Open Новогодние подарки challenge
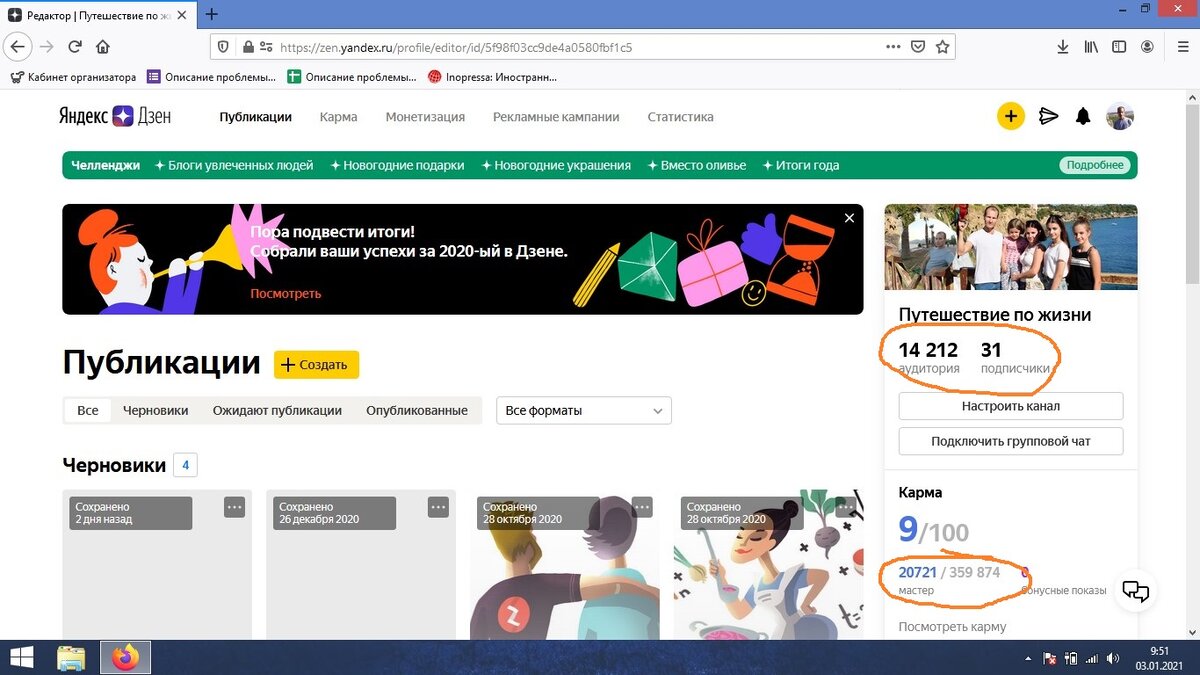This screenshot has height=675, width=1200. click(x=397, y=165)
